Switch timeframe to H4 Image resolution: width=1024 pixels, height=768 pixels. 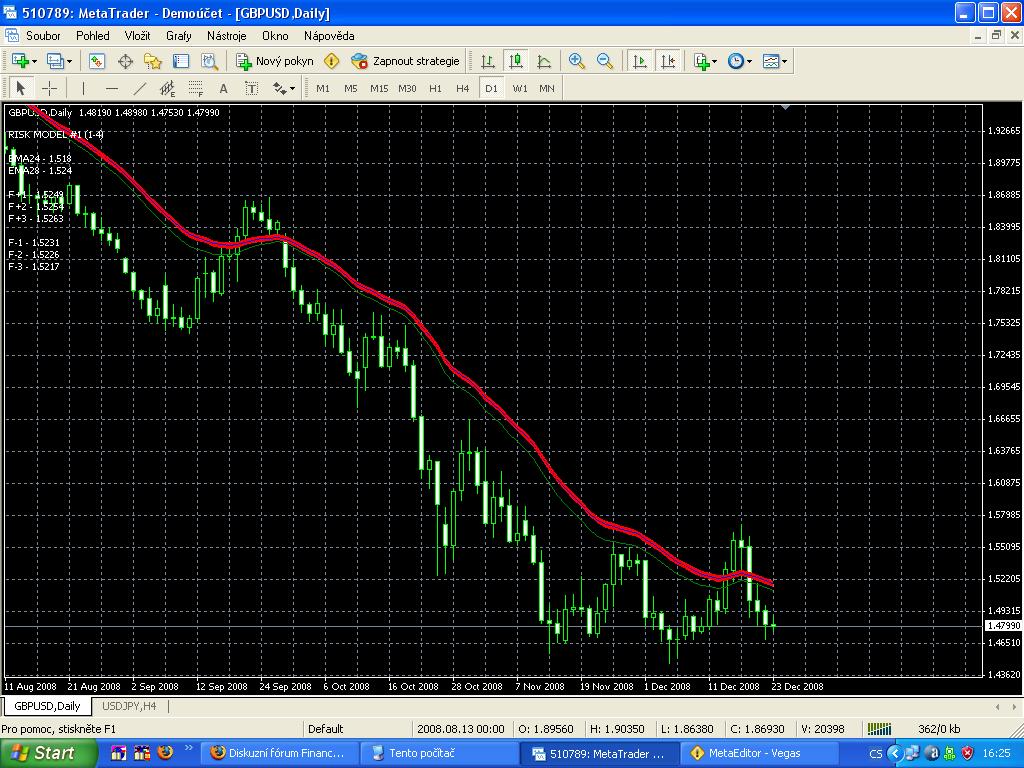point(463,88)
